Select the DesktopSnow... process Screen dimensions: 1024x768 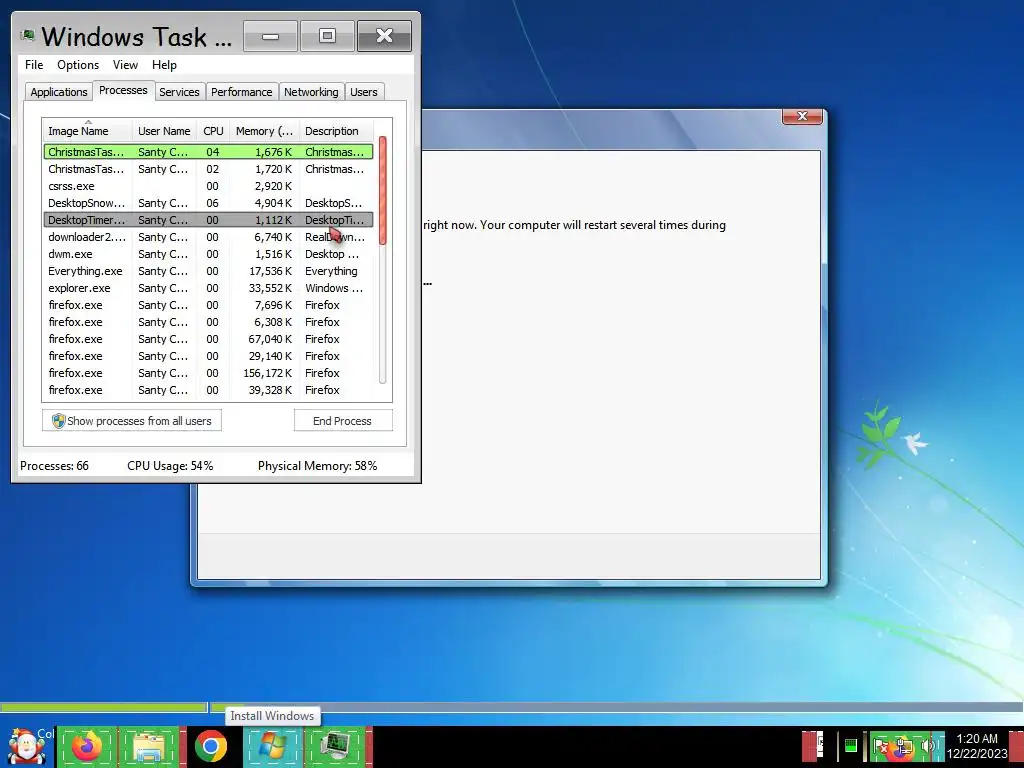point(208,202)
